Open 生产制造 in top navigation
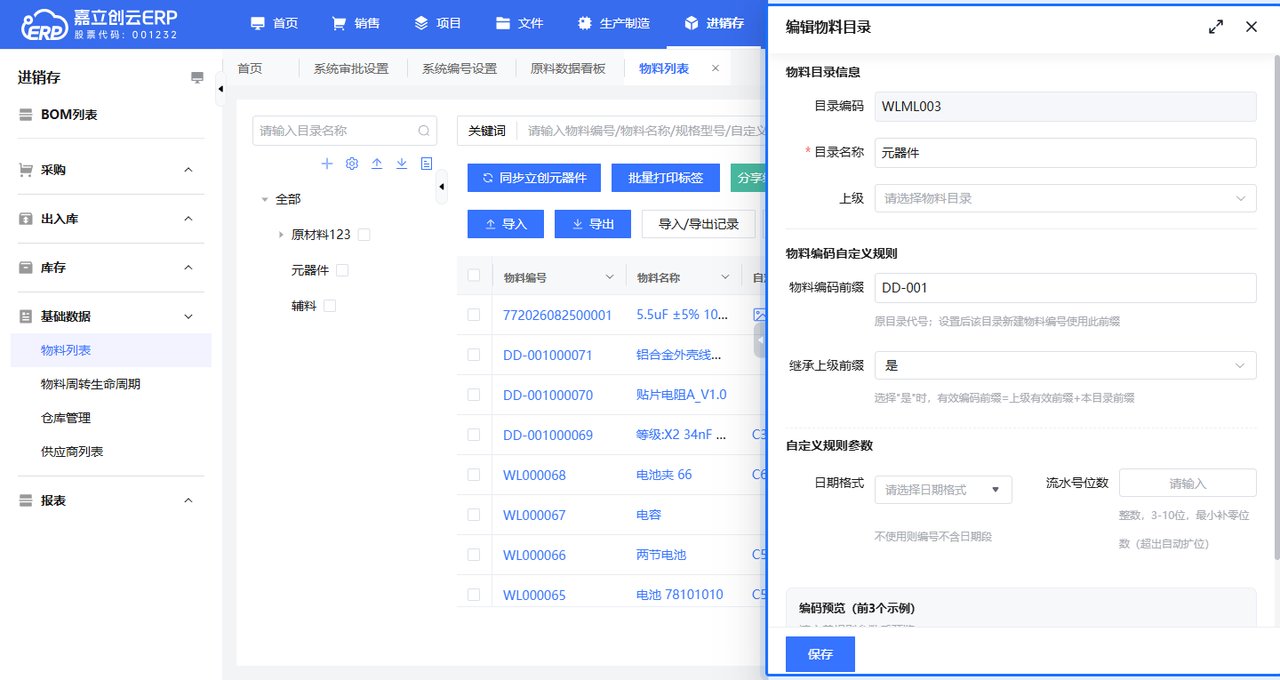The width and height of the screenshot is (1280, 680). [x=614, y=23]
